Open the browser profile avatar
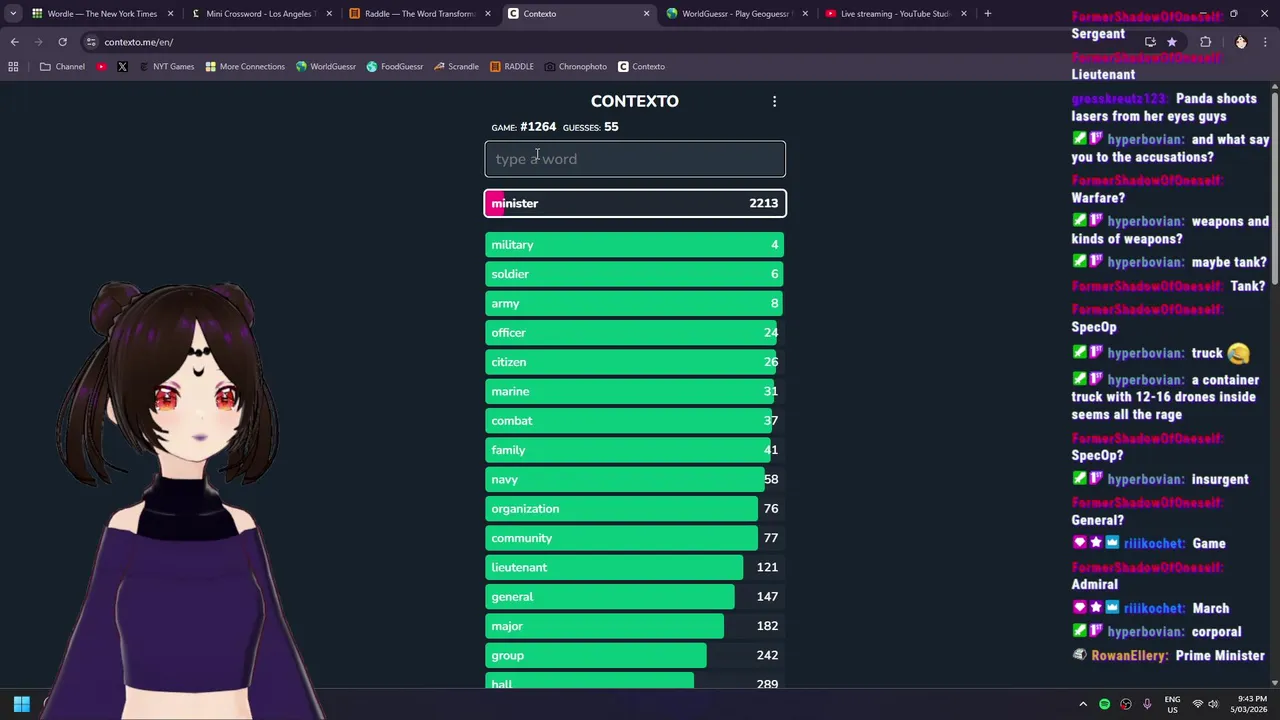This screenshot has height=720, width=1280. [x=1241, y=42]
